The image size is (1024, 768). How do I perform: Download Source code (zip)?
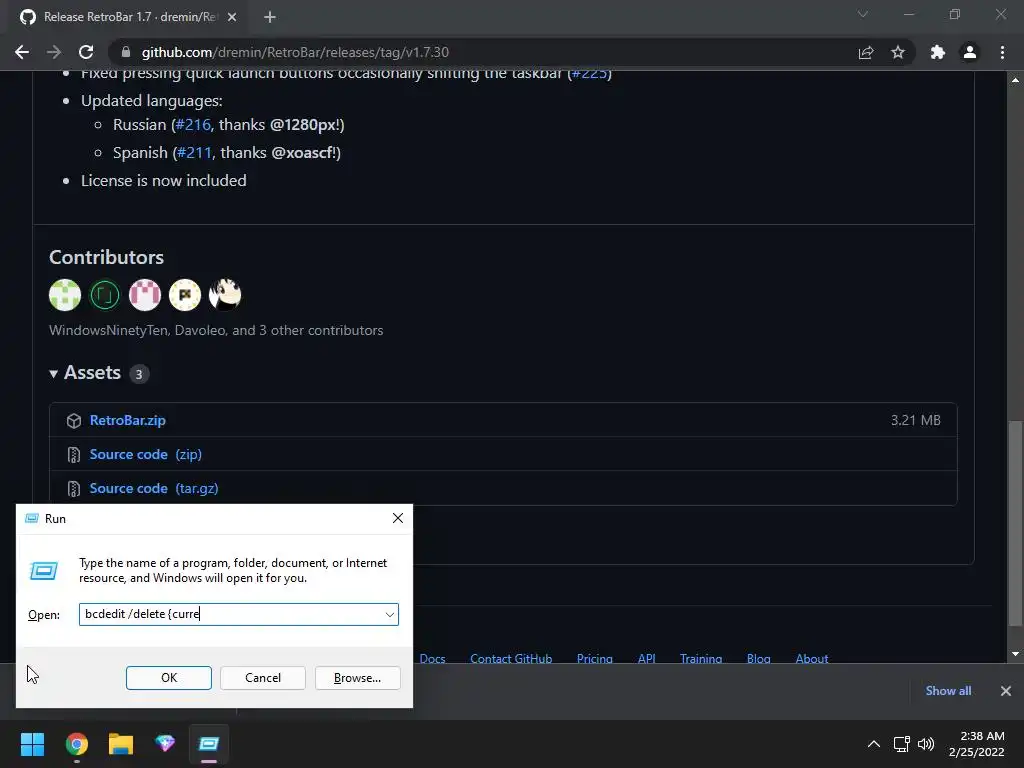pos(146,455)
